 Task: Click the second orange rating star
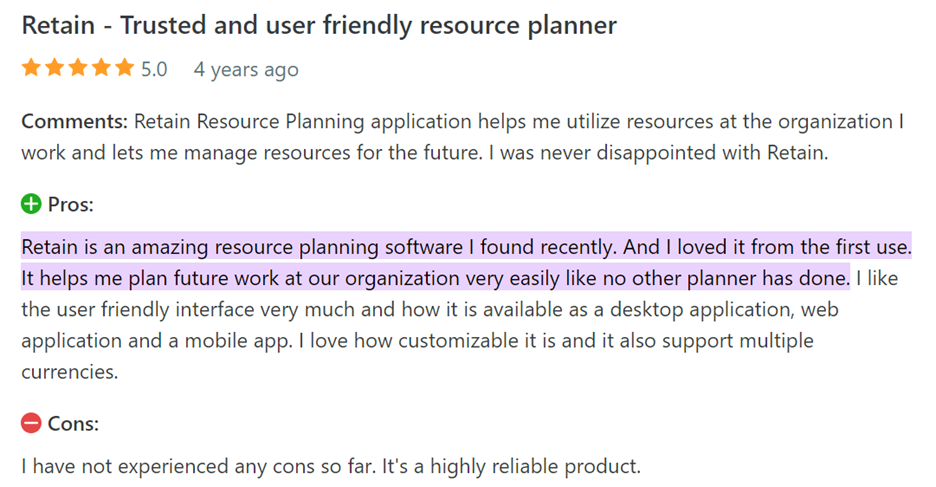pyautogui.click(x=54, y=68)
